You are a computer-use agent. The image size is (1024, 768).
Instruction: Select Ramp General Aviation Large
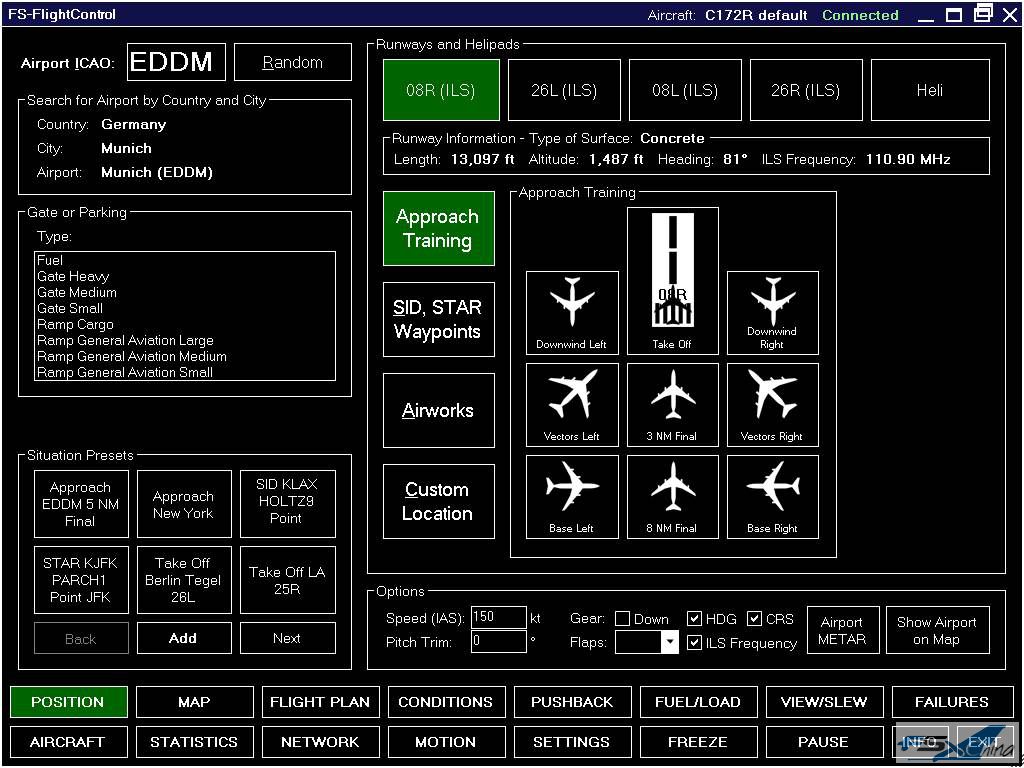[185, 340]
